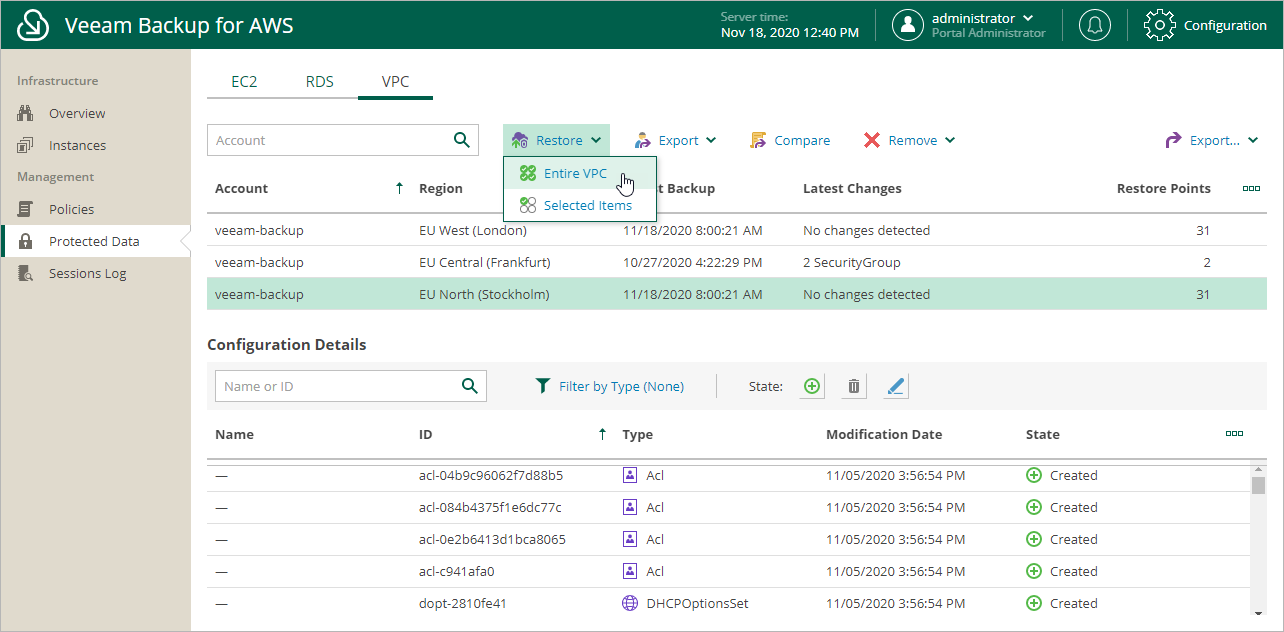
Task: Select the EU Central (Frankfurt) row
Action: 737,262
